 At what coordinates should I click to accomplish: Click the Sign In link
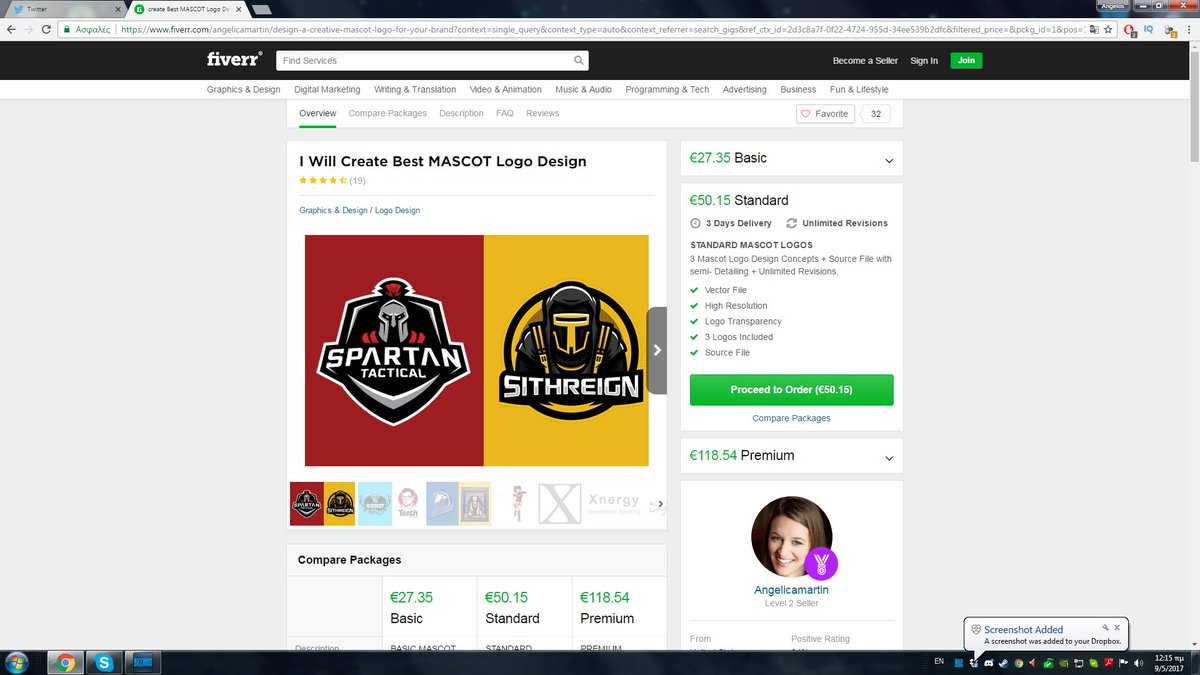tap(924, 61)
